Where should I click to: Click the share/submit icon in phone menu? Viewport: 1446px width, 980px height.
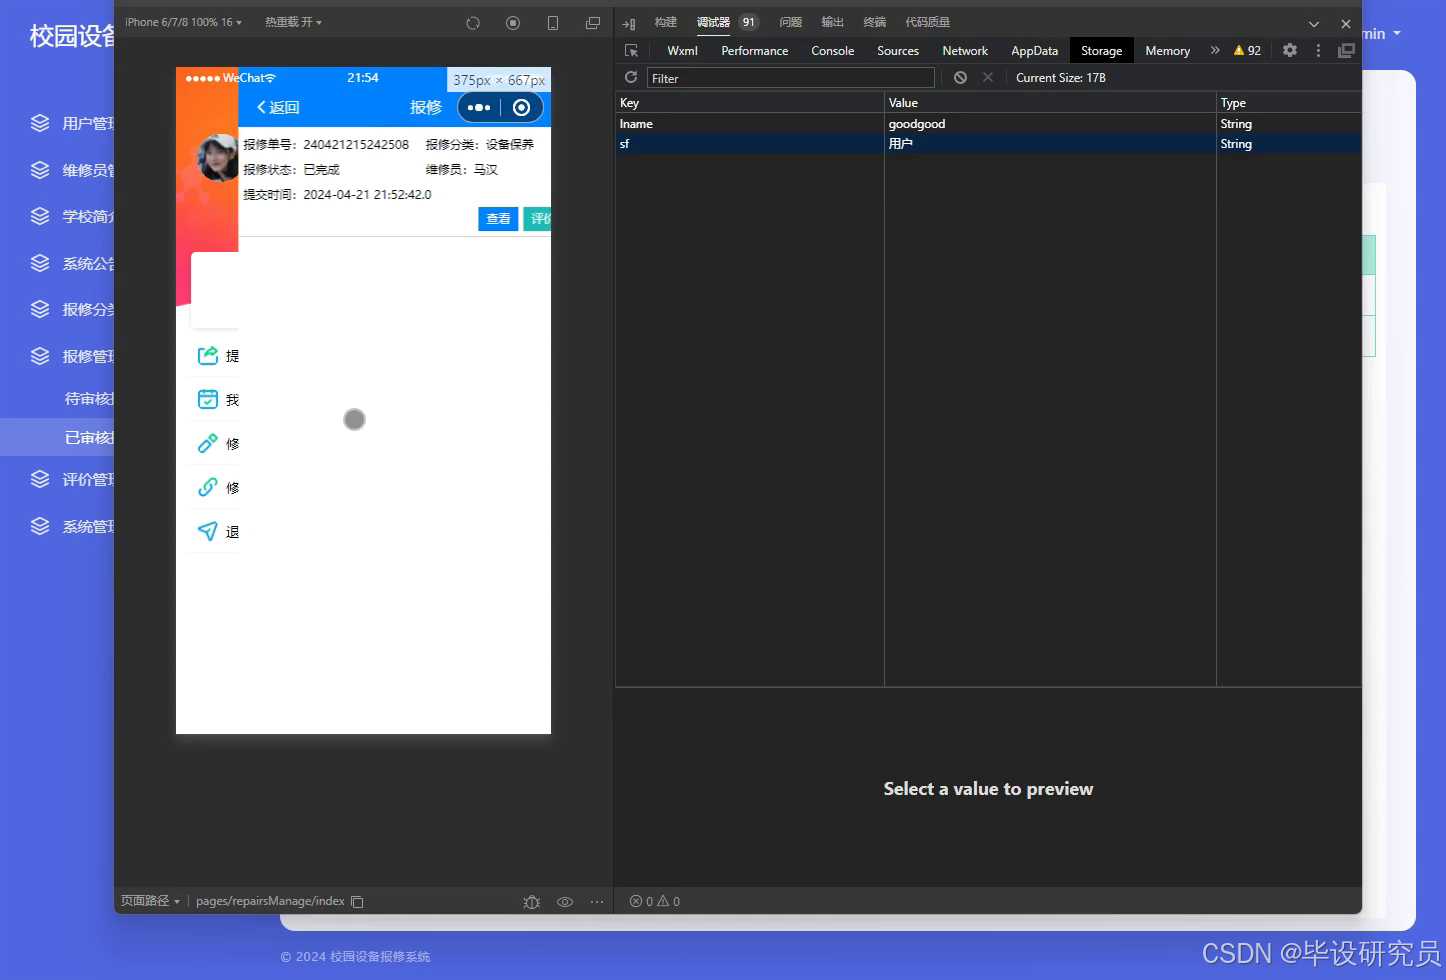point(208,355)
